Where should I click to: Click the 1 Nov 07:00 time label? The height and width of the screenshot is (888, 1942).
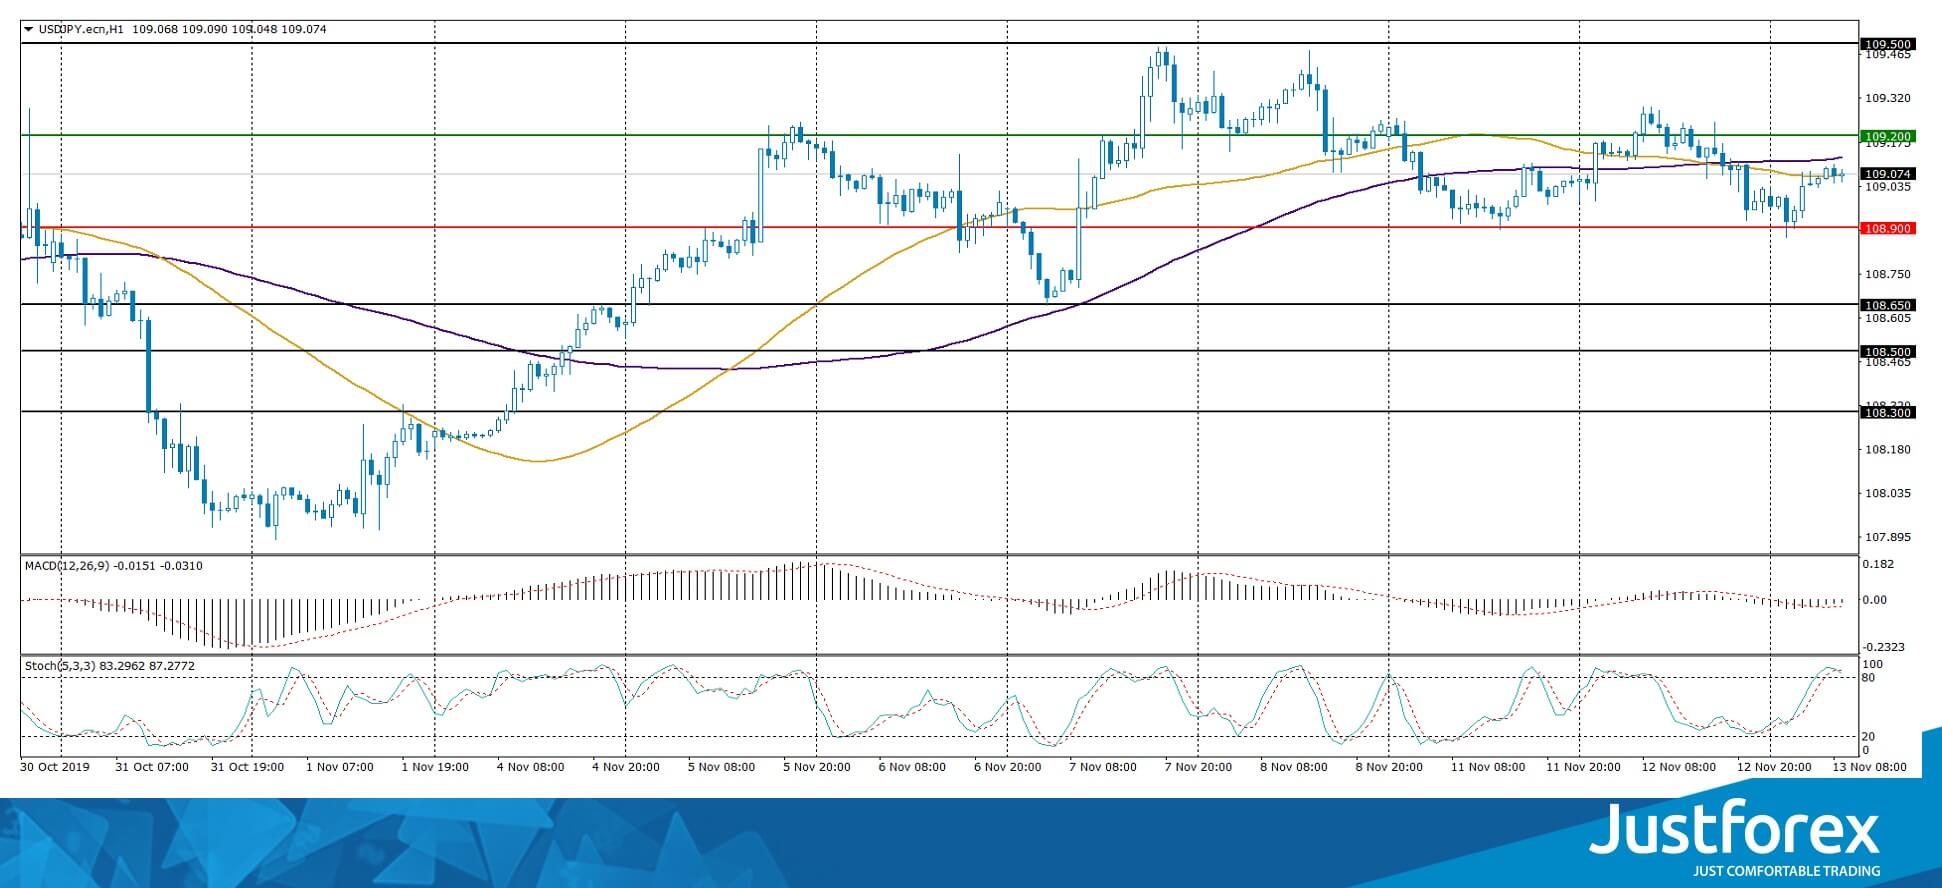[x=340, y=768]
